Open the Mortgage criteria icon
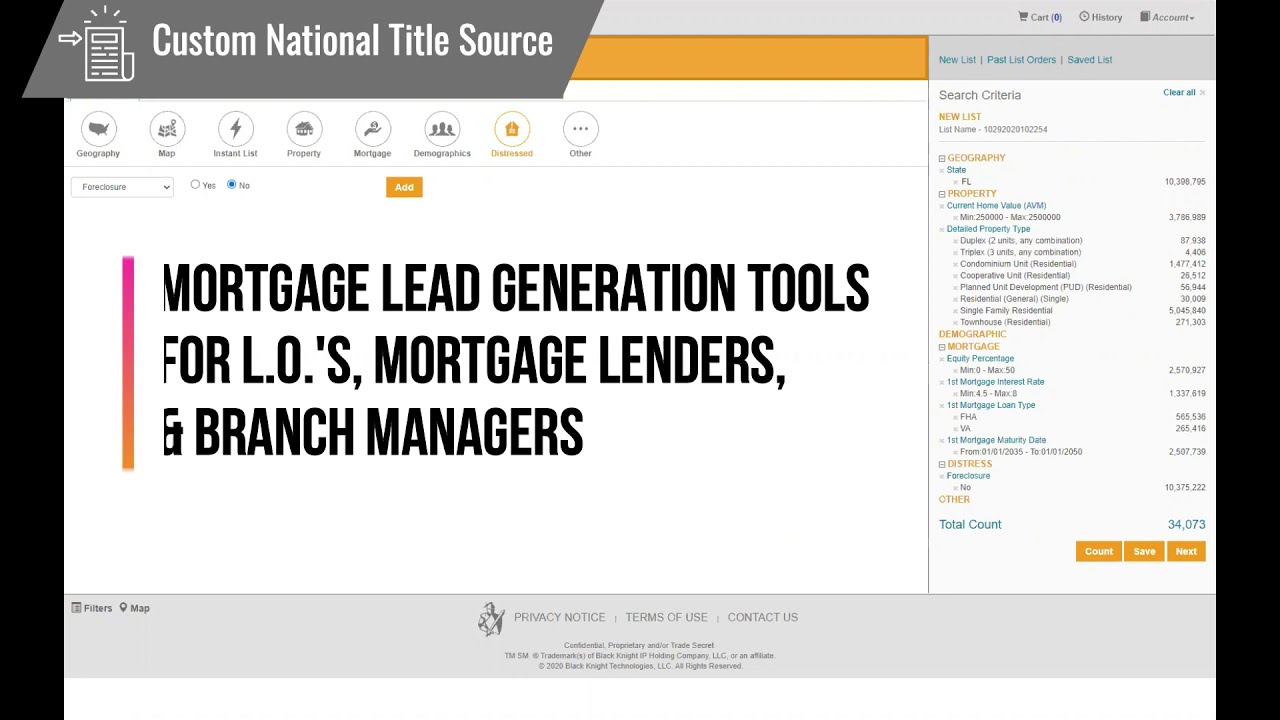 pyautogui.click(x=372, y=129)
